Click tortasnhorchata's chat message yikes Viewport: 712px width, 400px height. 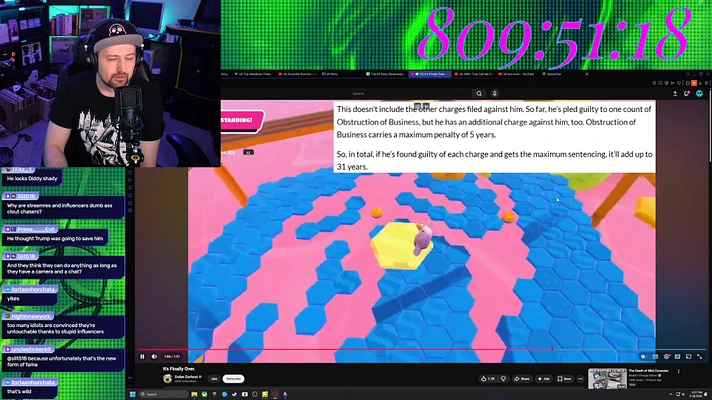point(13,298)
